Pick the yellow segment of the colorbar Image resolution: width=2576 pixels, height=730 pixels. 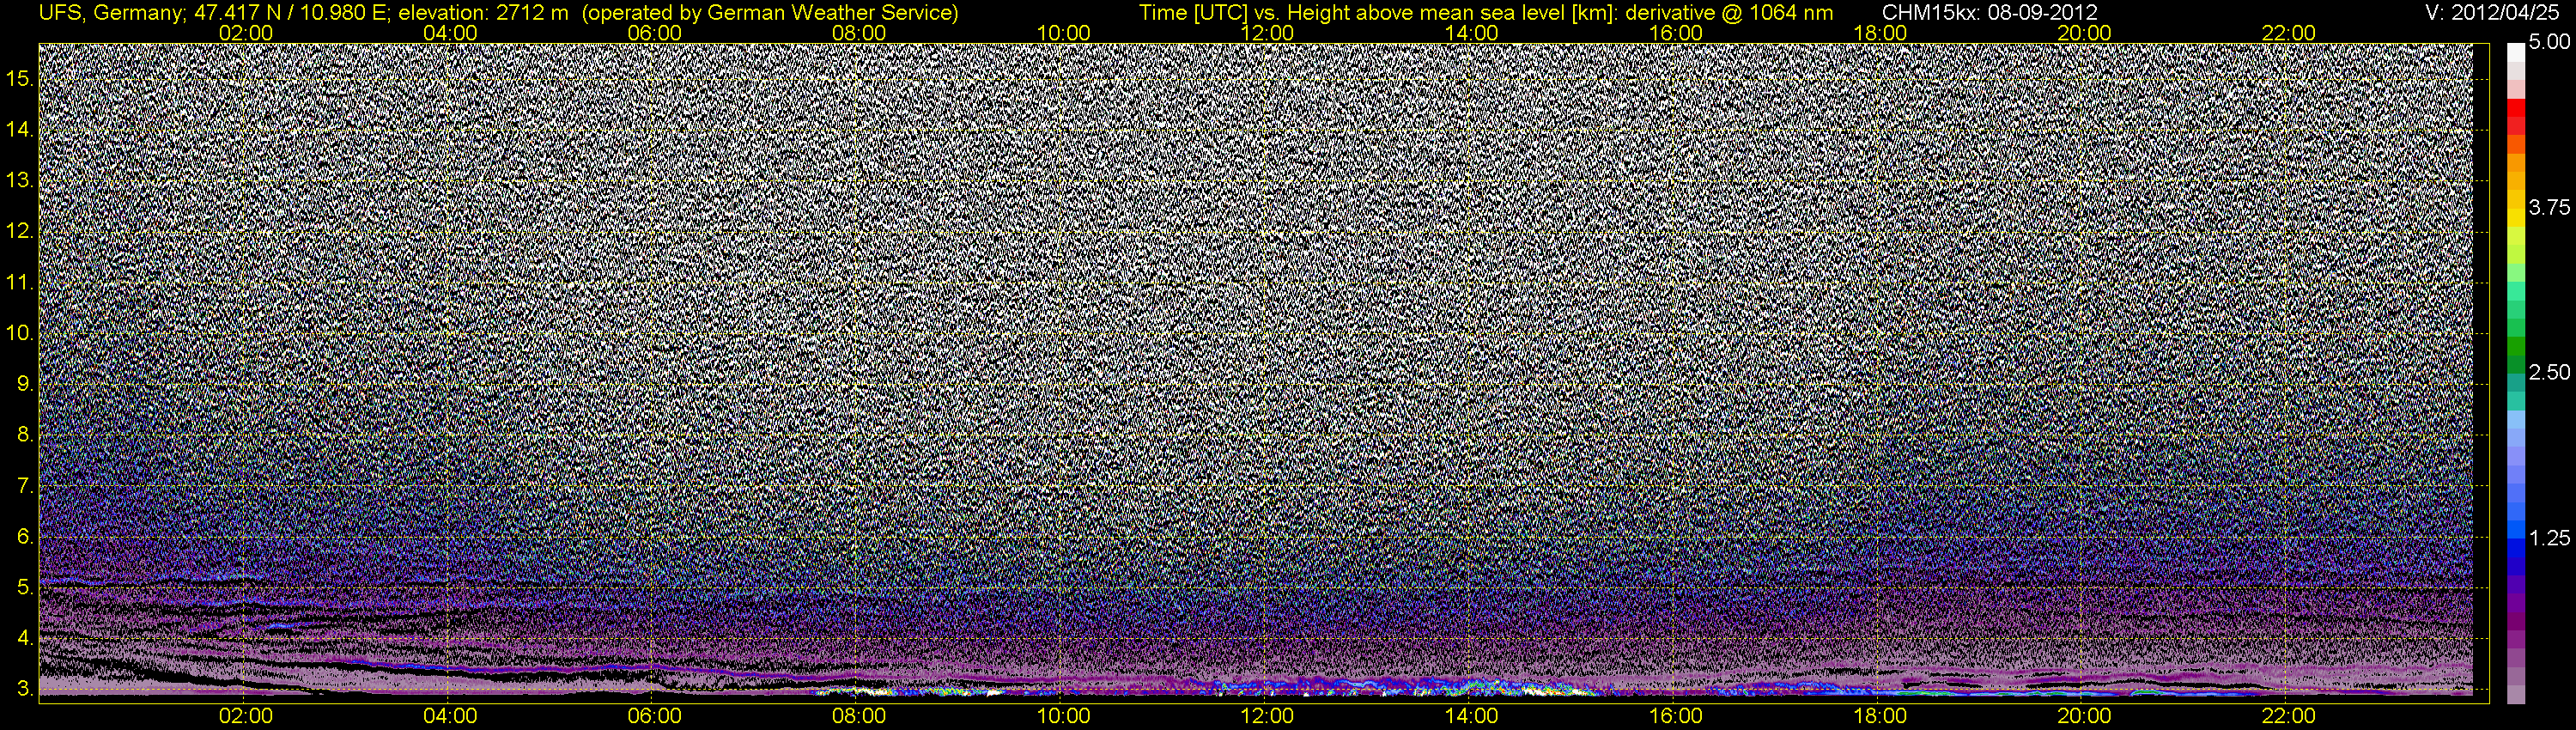(x=2515, y=219)
